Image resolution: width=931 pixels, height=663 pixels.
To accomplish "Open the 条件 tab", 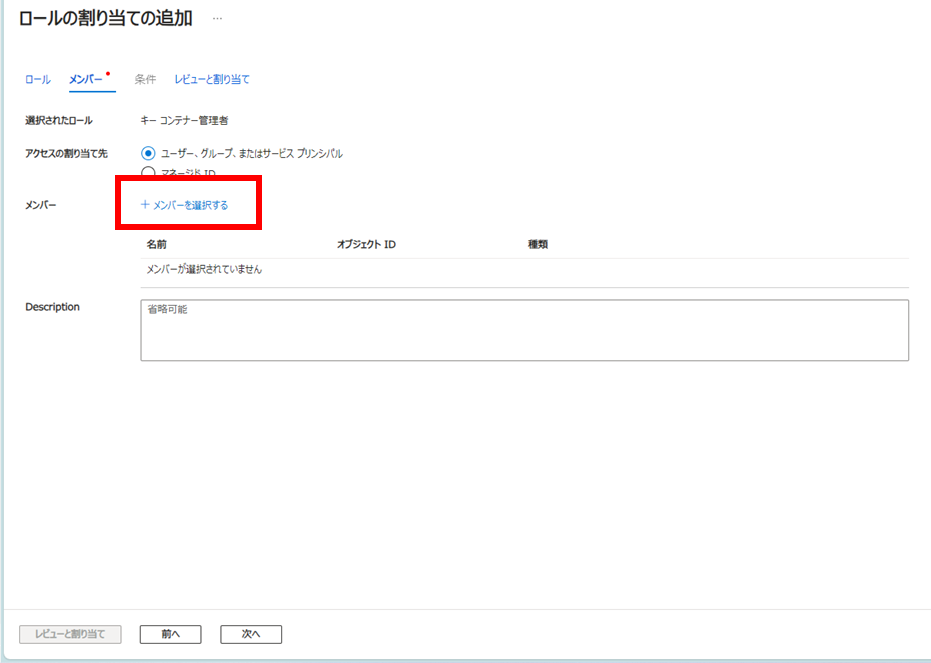I will click(147, 79).
